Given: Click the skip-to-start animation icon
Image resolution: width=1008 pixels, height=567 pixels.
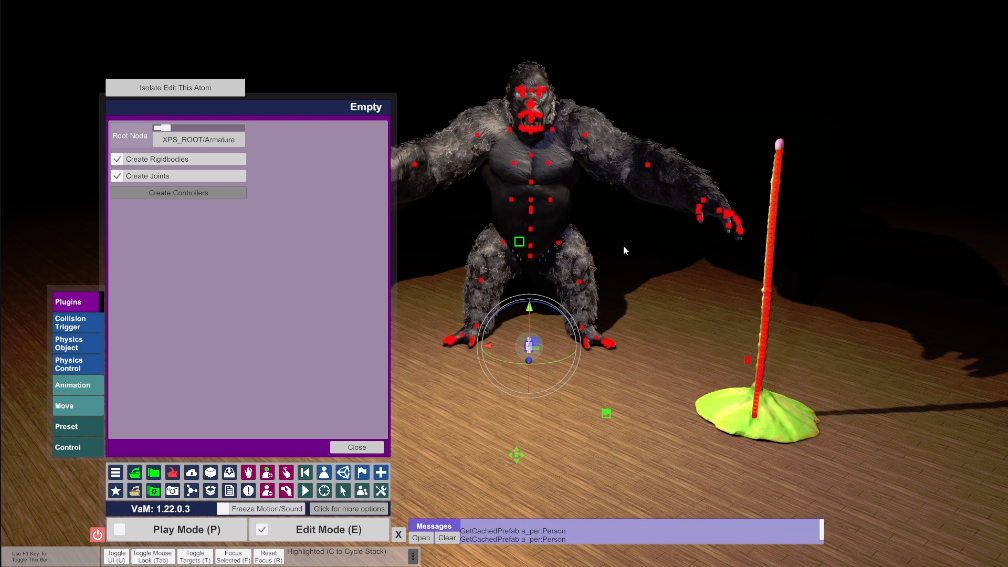Looking at the screenshot, I should [x=305, y=472].
